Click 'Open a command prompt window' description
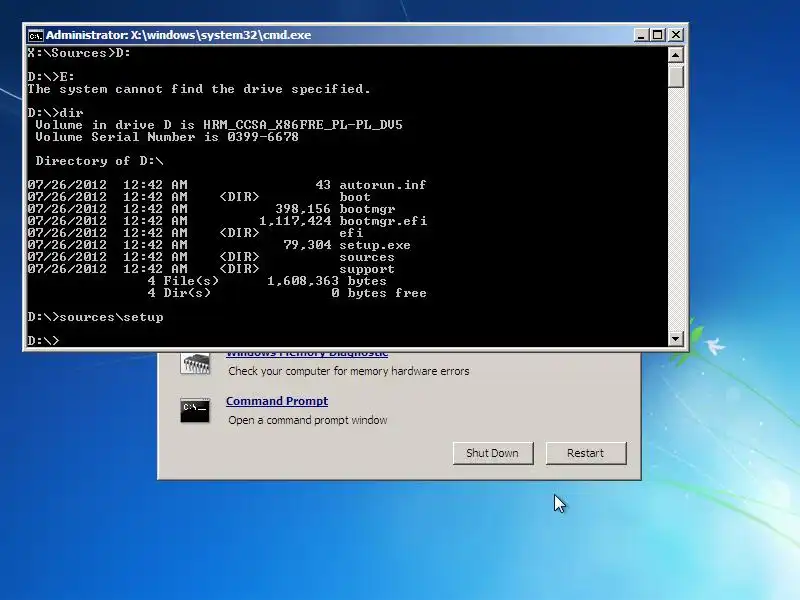Screen dimensions: 800x600 (308, 420)
